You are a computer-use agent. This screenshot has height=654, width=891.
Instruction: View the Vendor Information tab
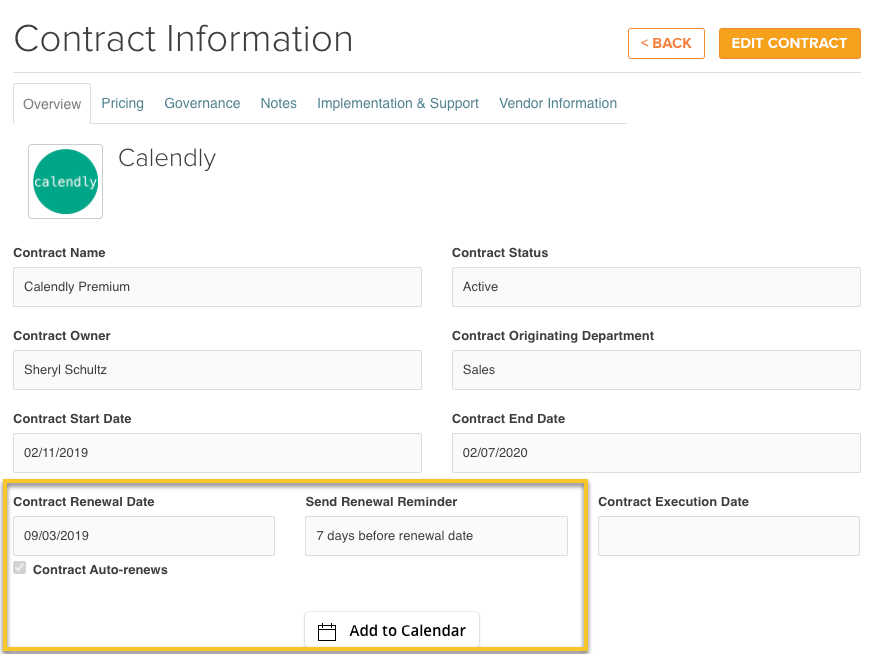[x=558, y=103]
